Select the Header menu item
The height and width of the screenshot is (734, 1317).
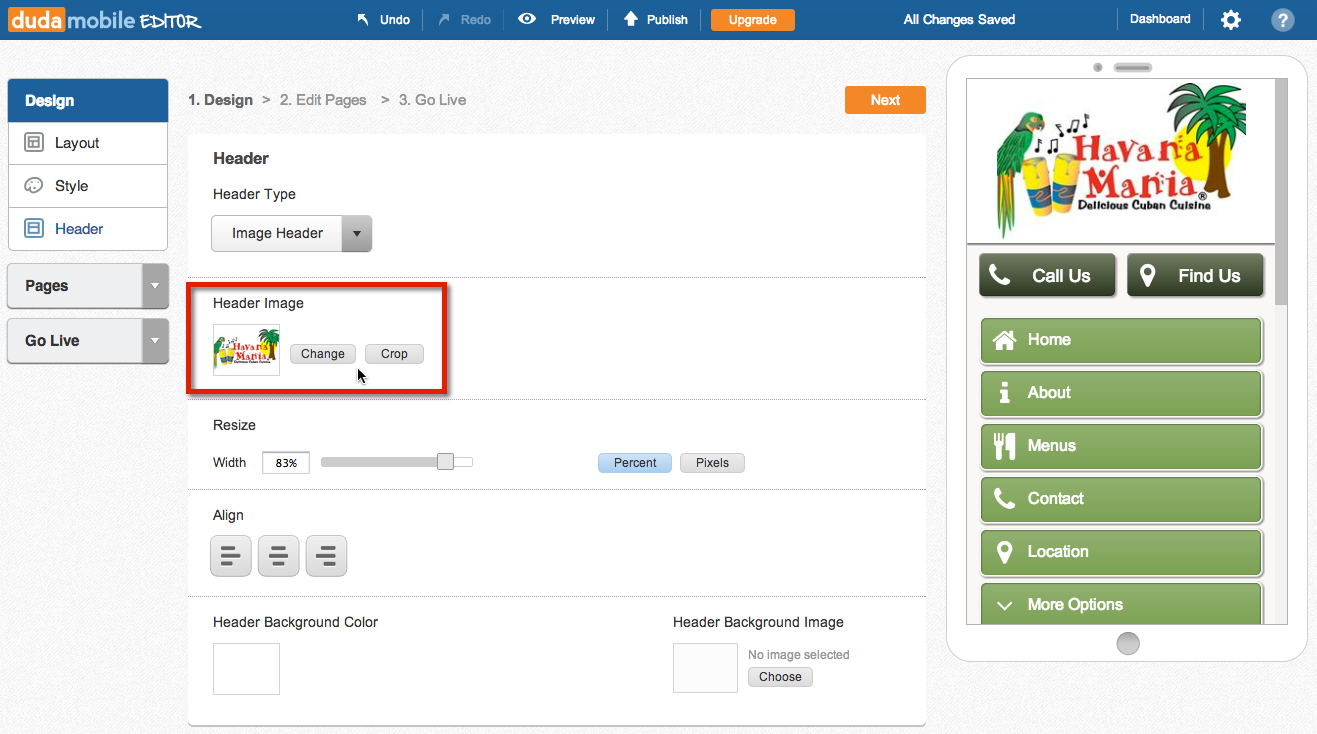tap(88, 229)
